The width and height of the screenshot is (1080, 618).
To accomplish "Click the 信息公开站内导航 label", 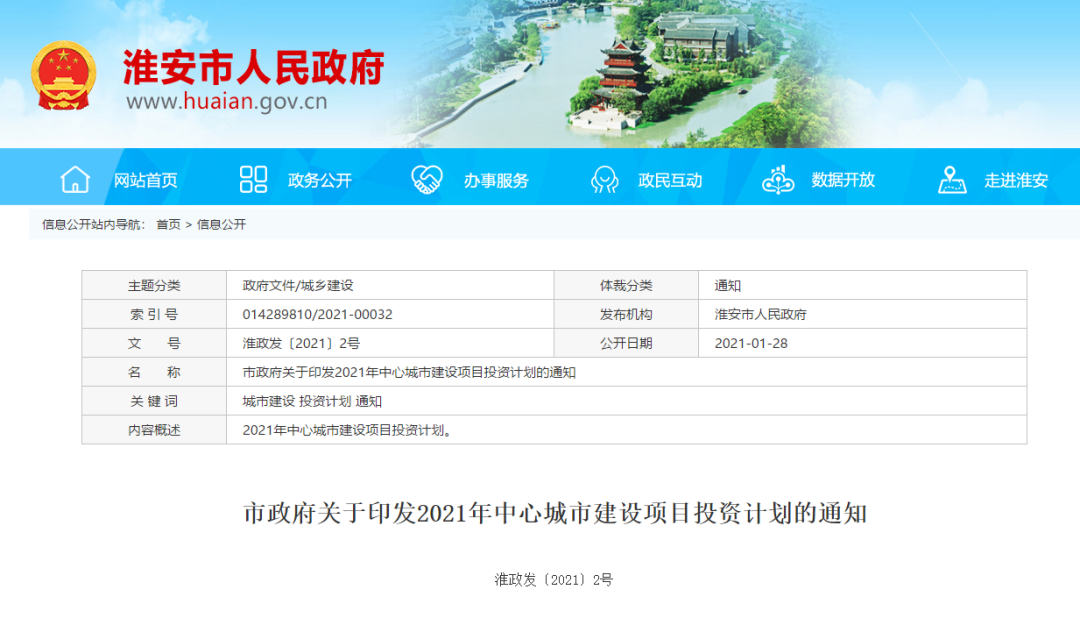I will [x=94, y=225].
